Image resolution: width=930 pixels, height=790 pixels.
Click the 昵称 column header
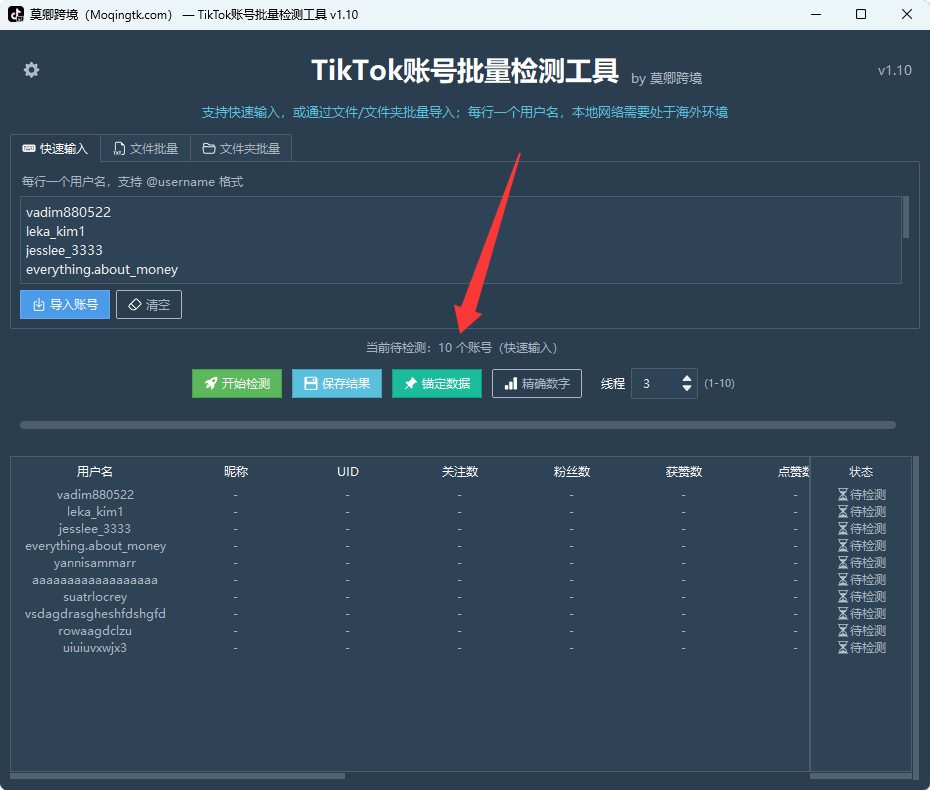tap(235, 472)
